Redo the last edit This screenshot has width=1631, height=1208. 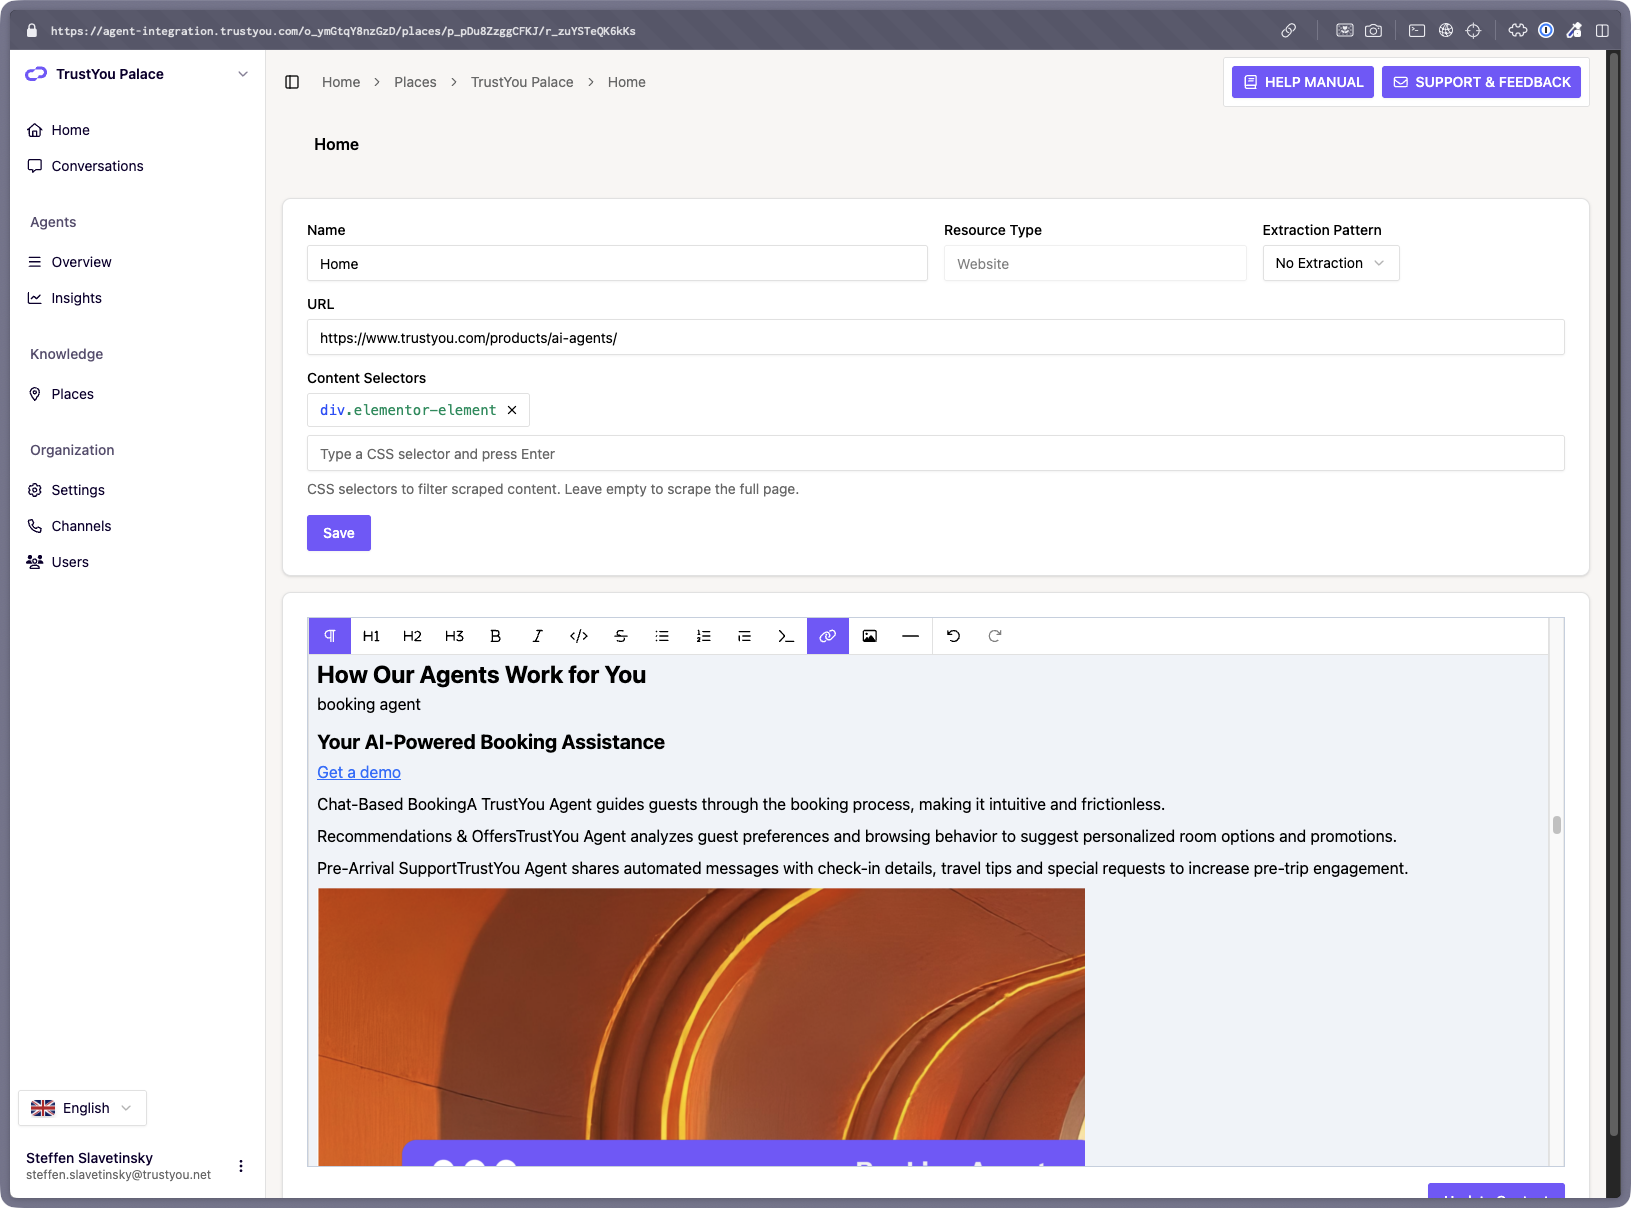995,636
